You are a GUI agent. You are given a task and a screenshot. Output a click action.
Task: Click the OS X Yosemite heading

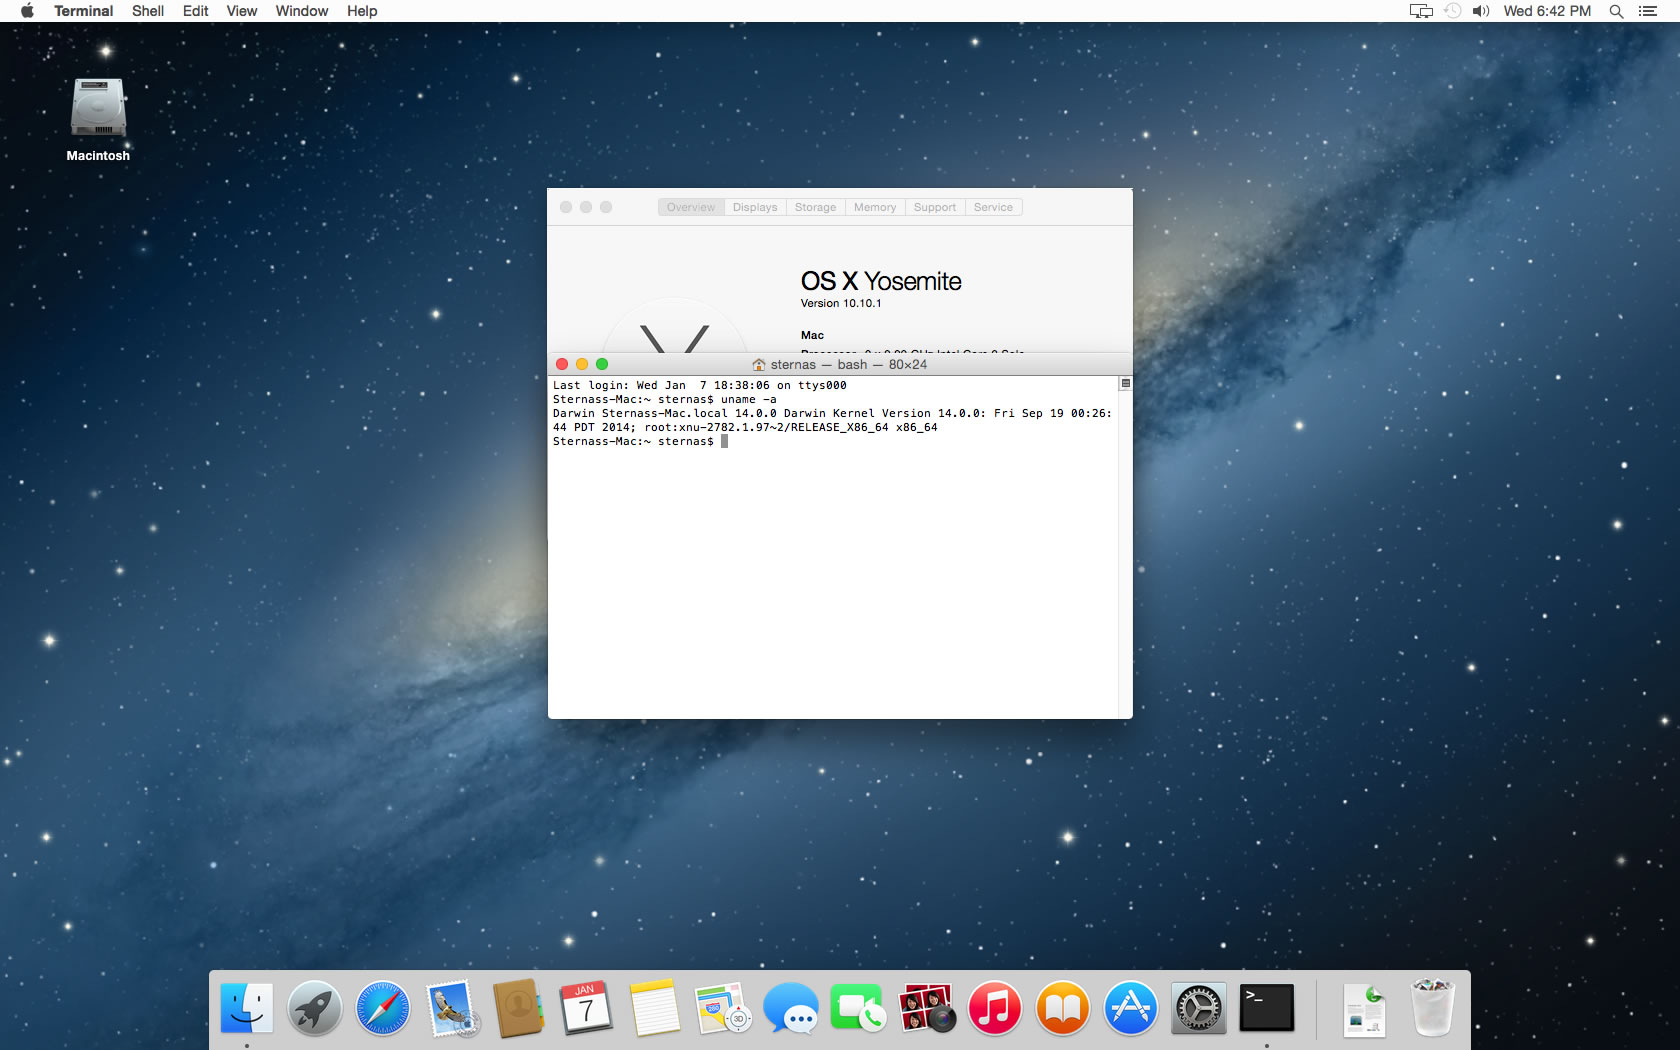pos(881,281)
